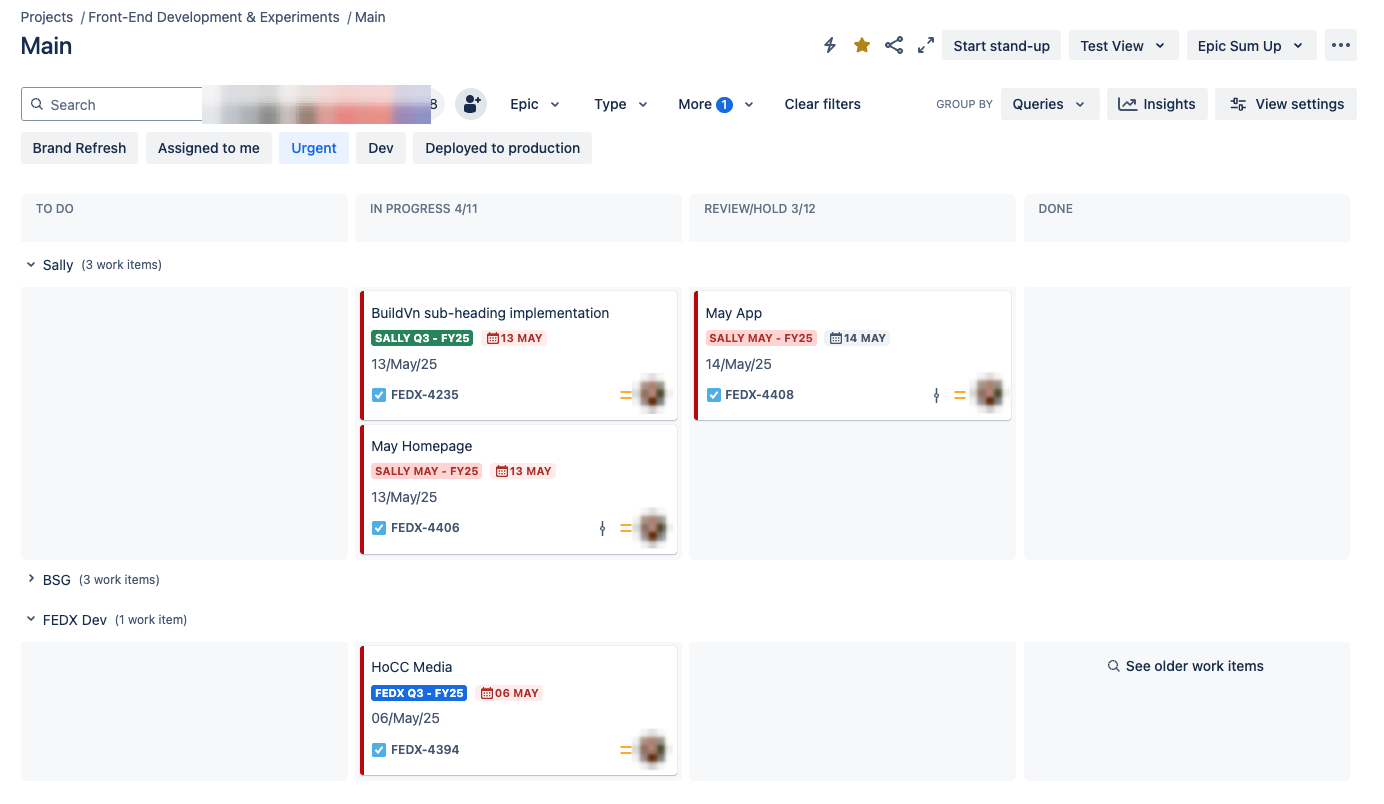Open the development commit icon on FEDX-4406

pos(602,528)
